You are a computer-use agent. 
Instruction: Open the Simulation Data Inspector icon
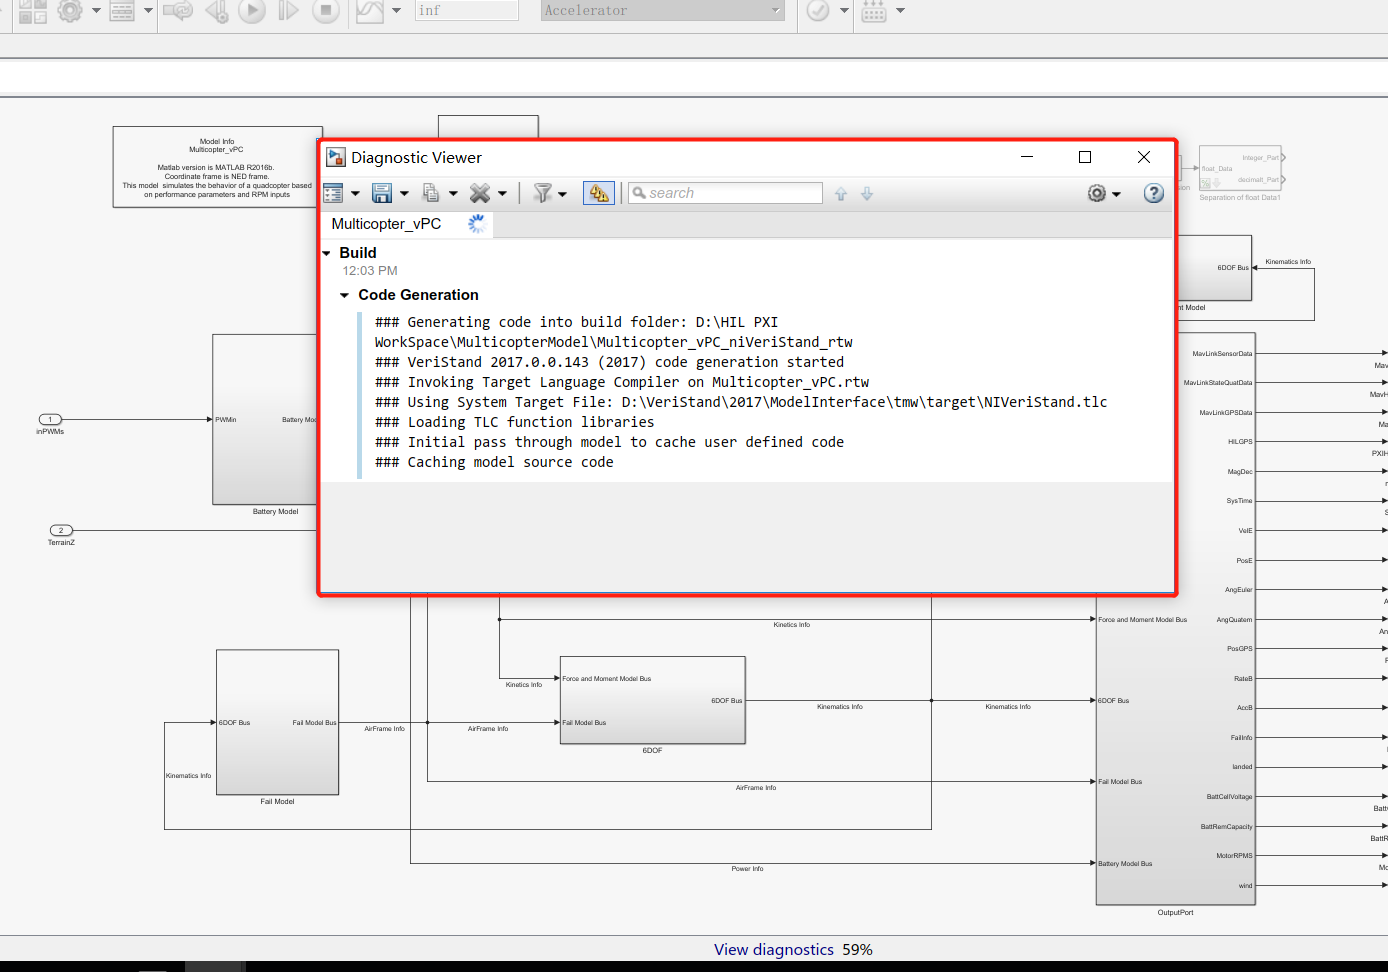click(x=370, y=11)
